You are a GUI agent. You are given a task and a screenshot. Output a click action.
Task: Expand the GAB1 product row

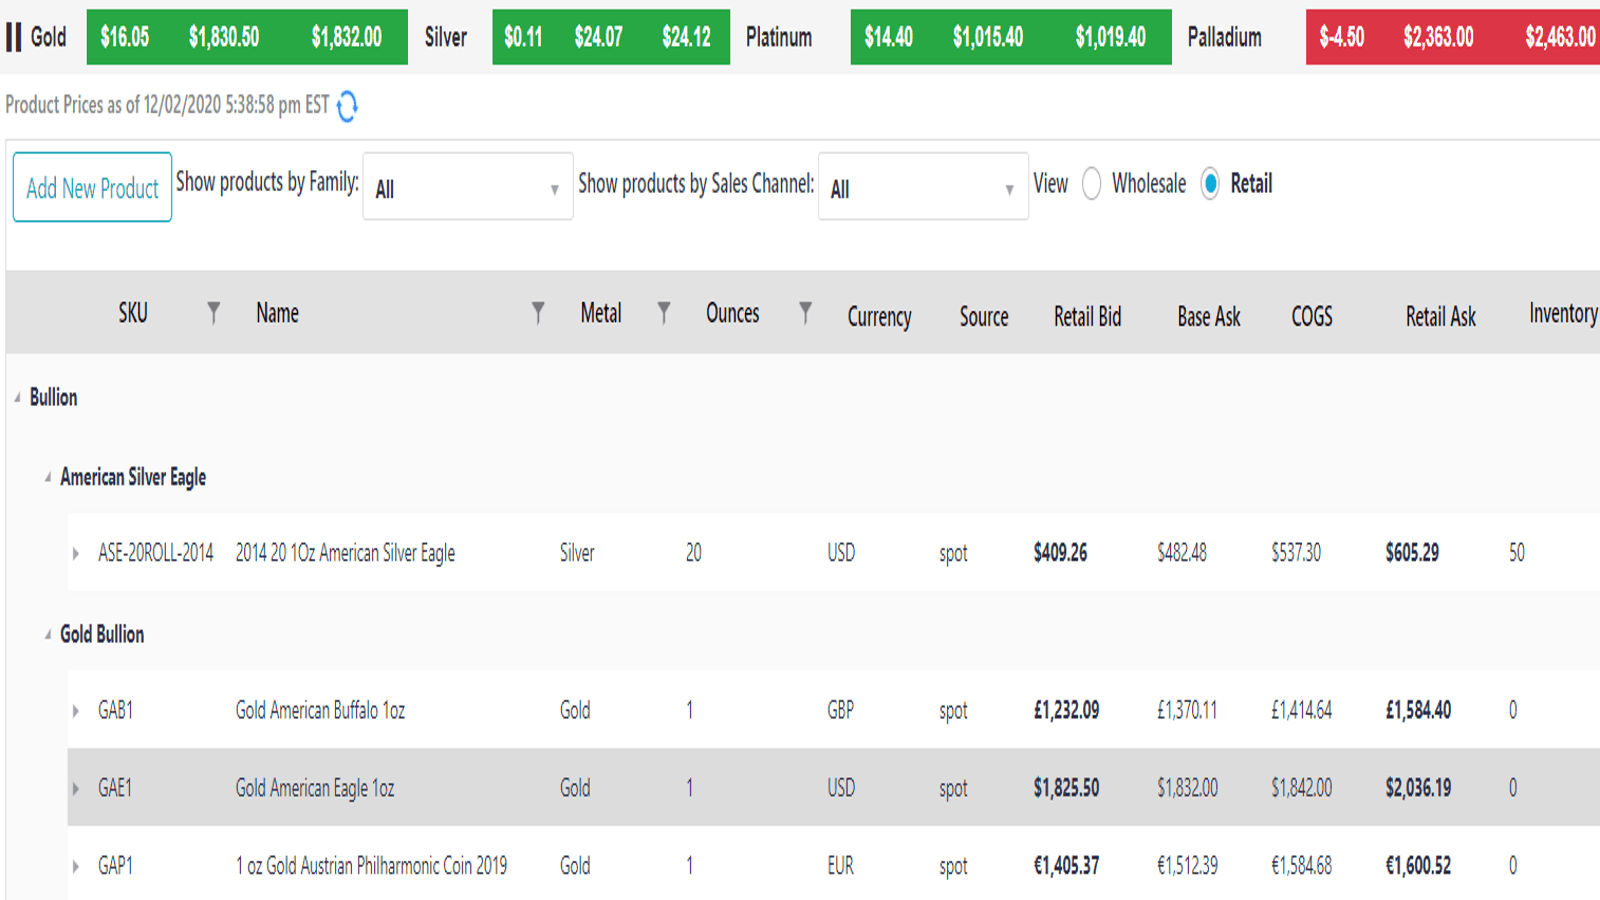tap(78, 711)
